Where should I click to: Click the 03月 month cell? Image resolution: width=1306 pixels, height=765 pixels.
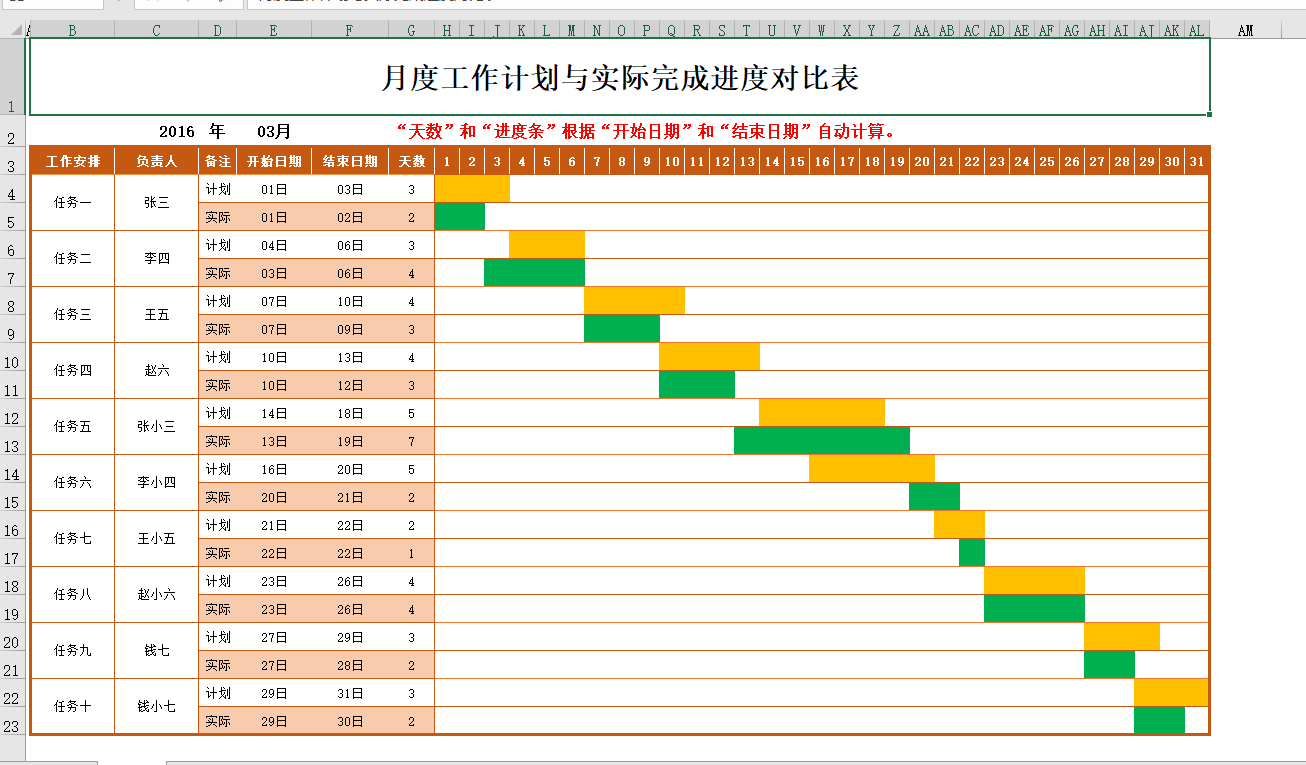(x=274, y=131)
